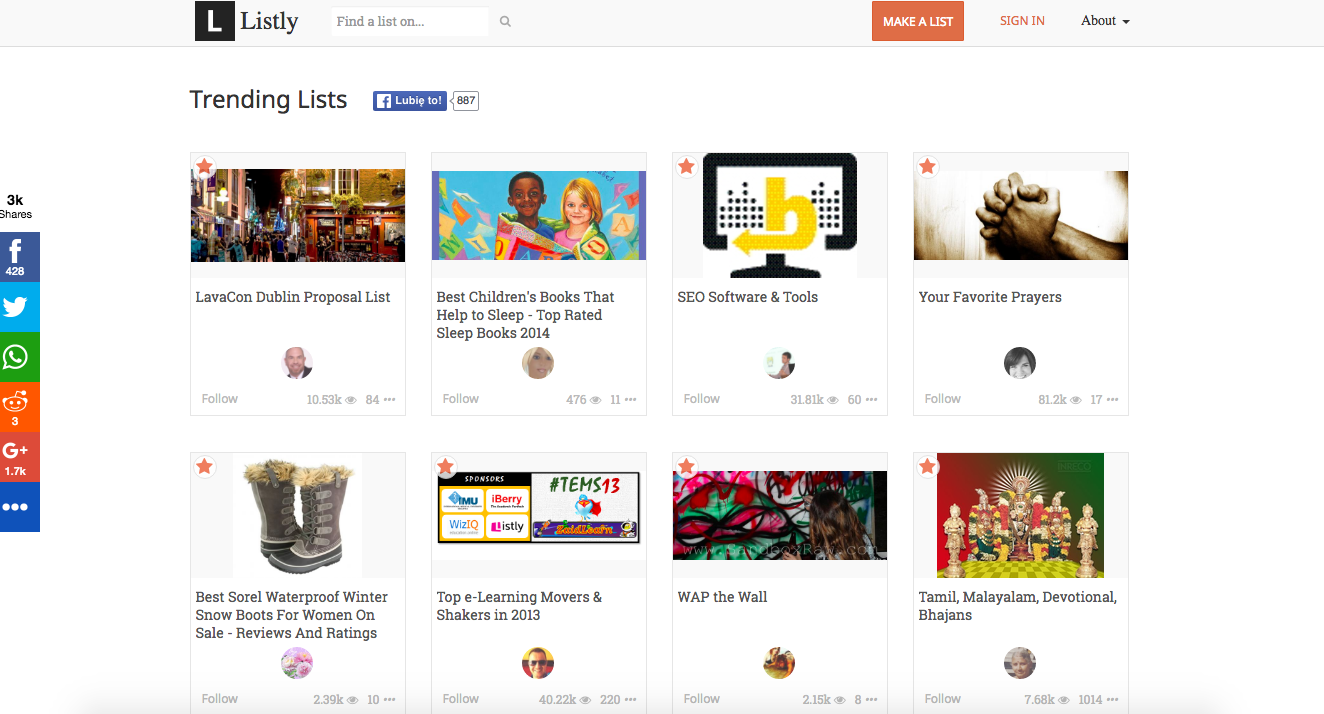Follow the Your Favorite Prayers list

click(942, 399)
